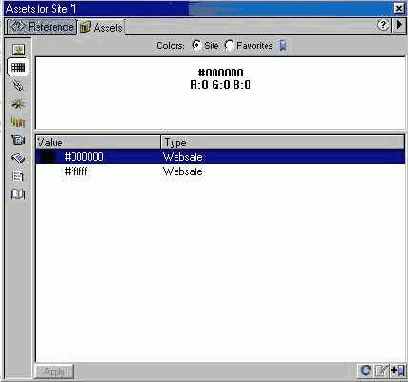Open the Templates asset category
The image size is (408, 382).
coord(18,176)
